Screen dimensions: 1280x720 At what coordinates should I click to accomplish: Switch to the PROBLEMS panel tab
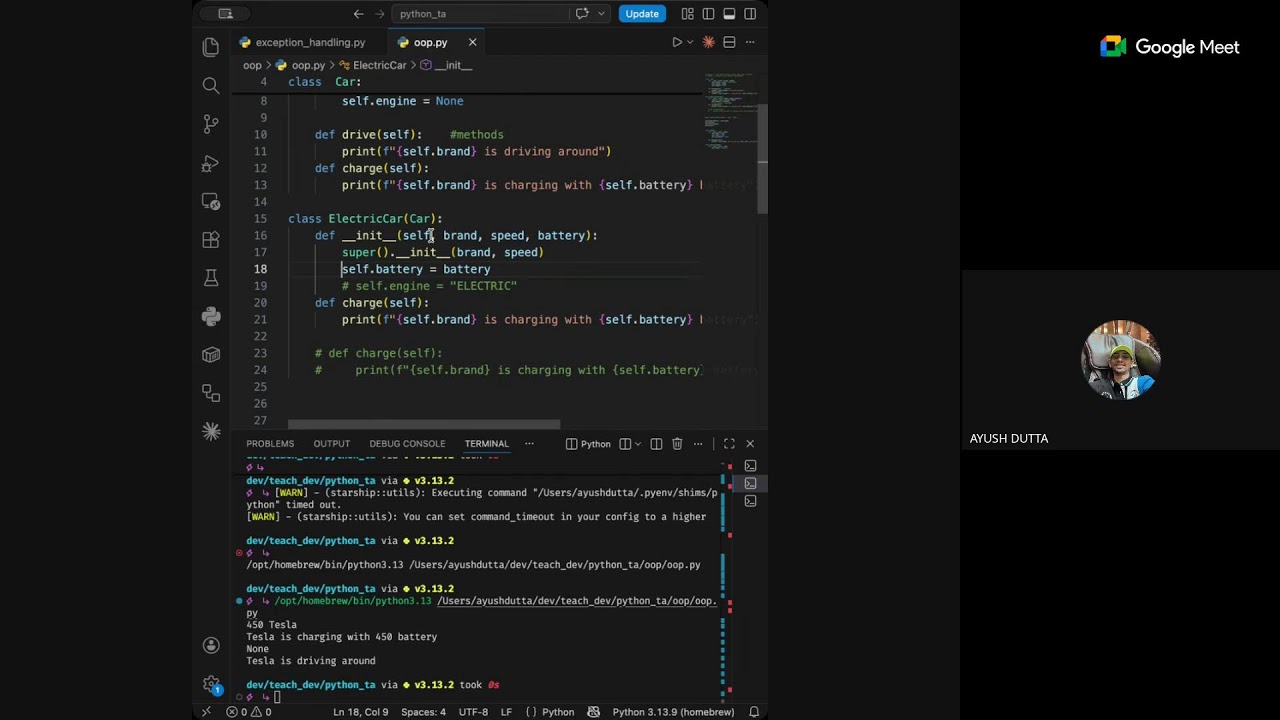(x=270, y=444)
